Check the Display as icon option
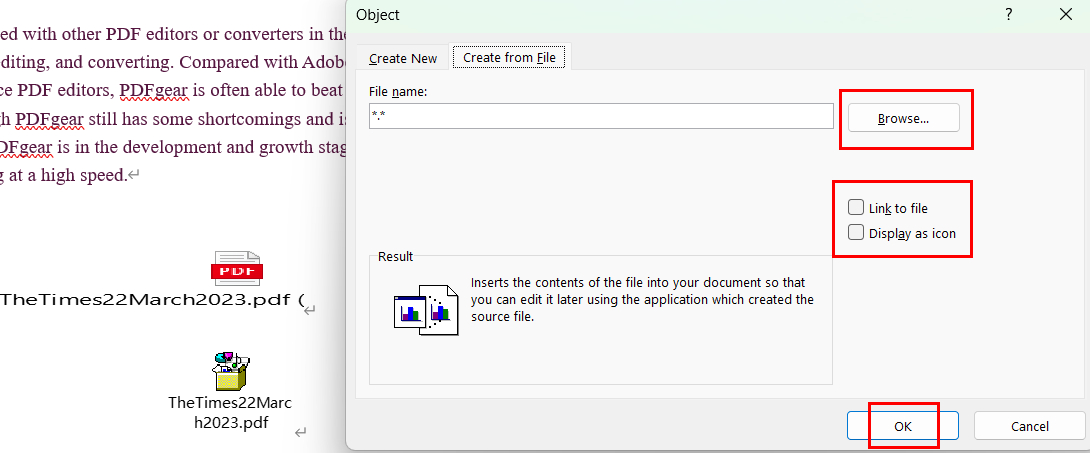This screenshot has height=453, width=1090. [856, 233]
